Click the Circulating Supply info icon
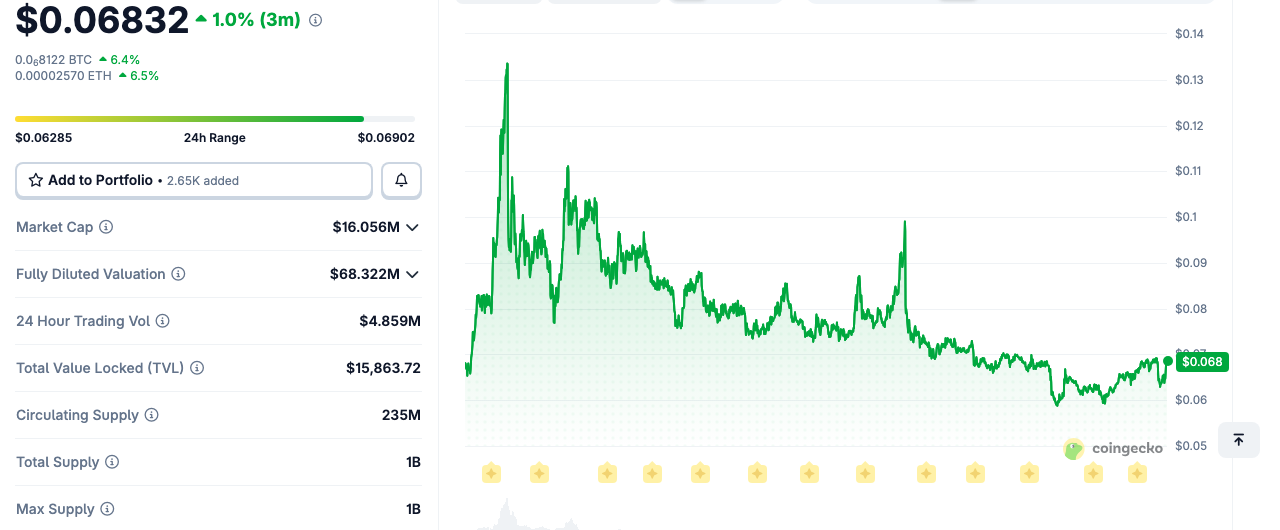 [151, 415]
